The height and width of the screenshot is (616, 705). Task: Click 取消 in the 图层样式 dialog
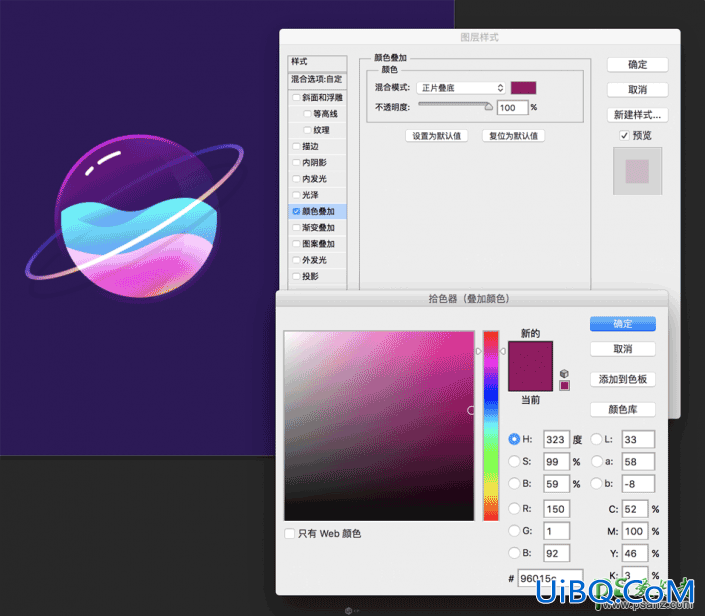coord(638,89)
